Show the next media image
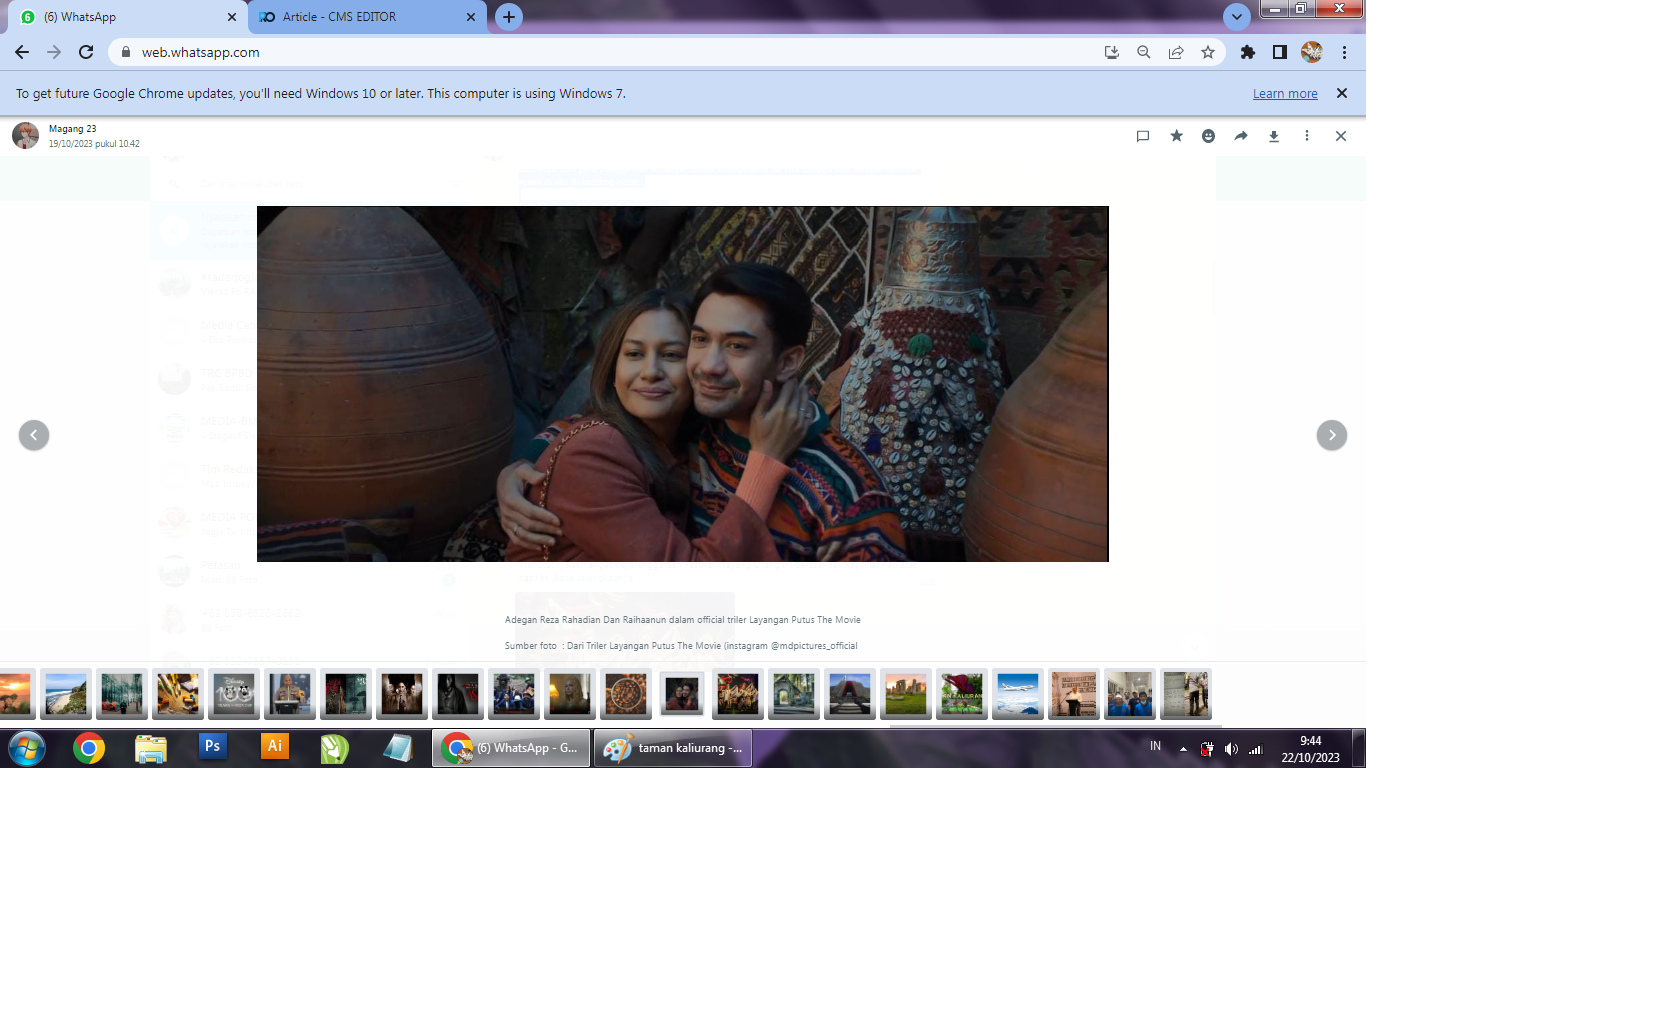 [1332, 435]
